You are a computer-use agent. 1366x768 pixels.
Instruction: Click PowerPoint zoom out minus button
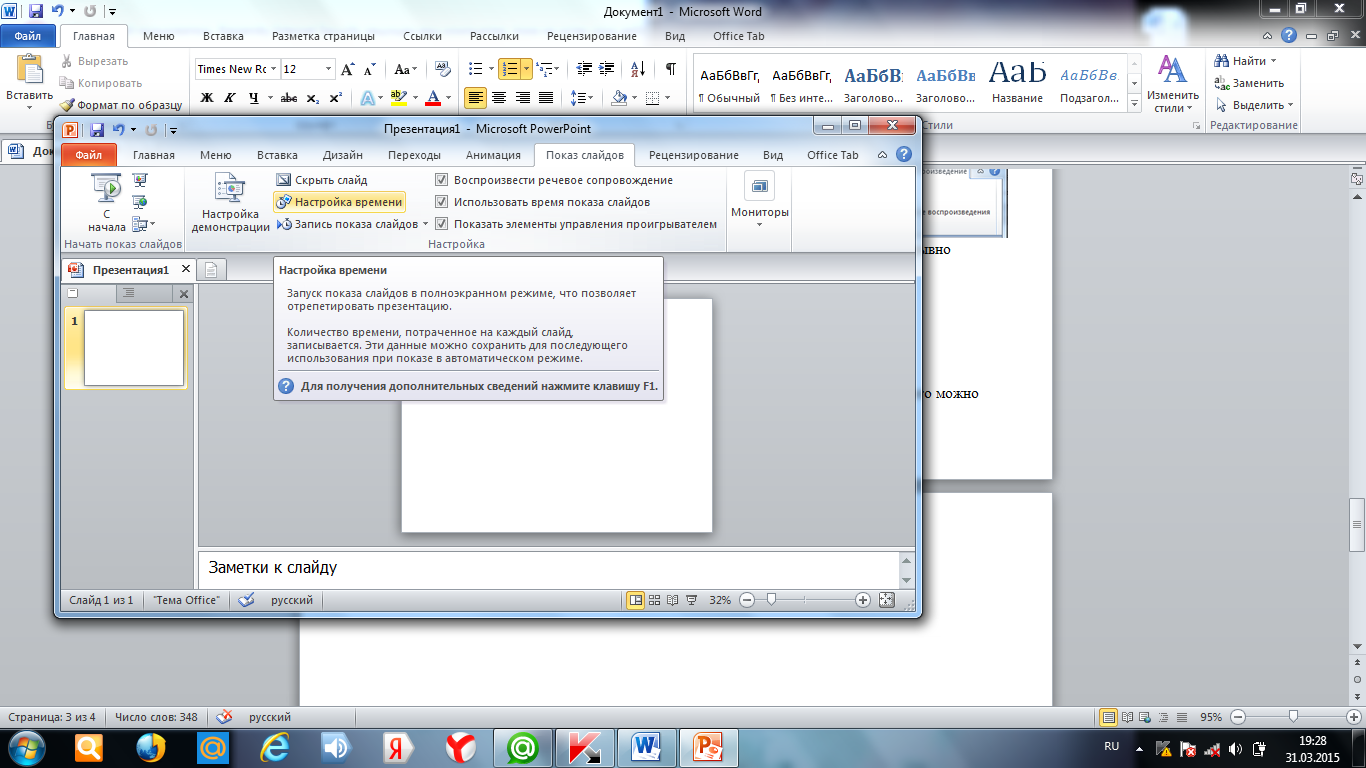(x=747, y=600)
